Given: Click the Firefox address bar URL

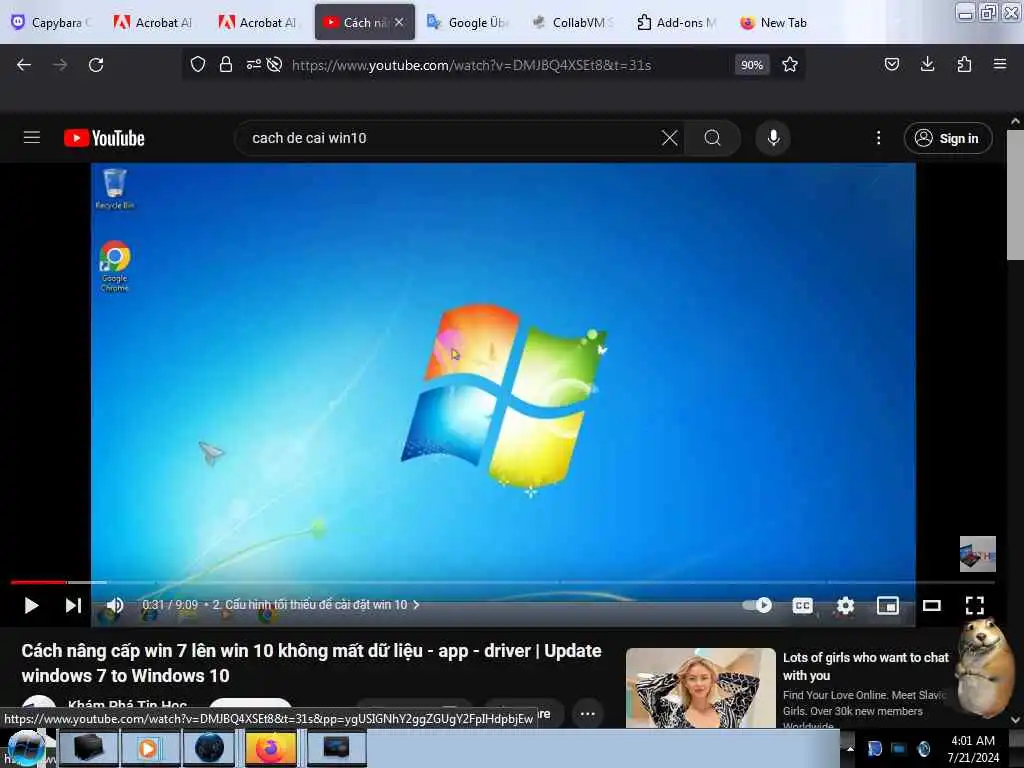Looking at the screenshot, I should pos(472,65).
